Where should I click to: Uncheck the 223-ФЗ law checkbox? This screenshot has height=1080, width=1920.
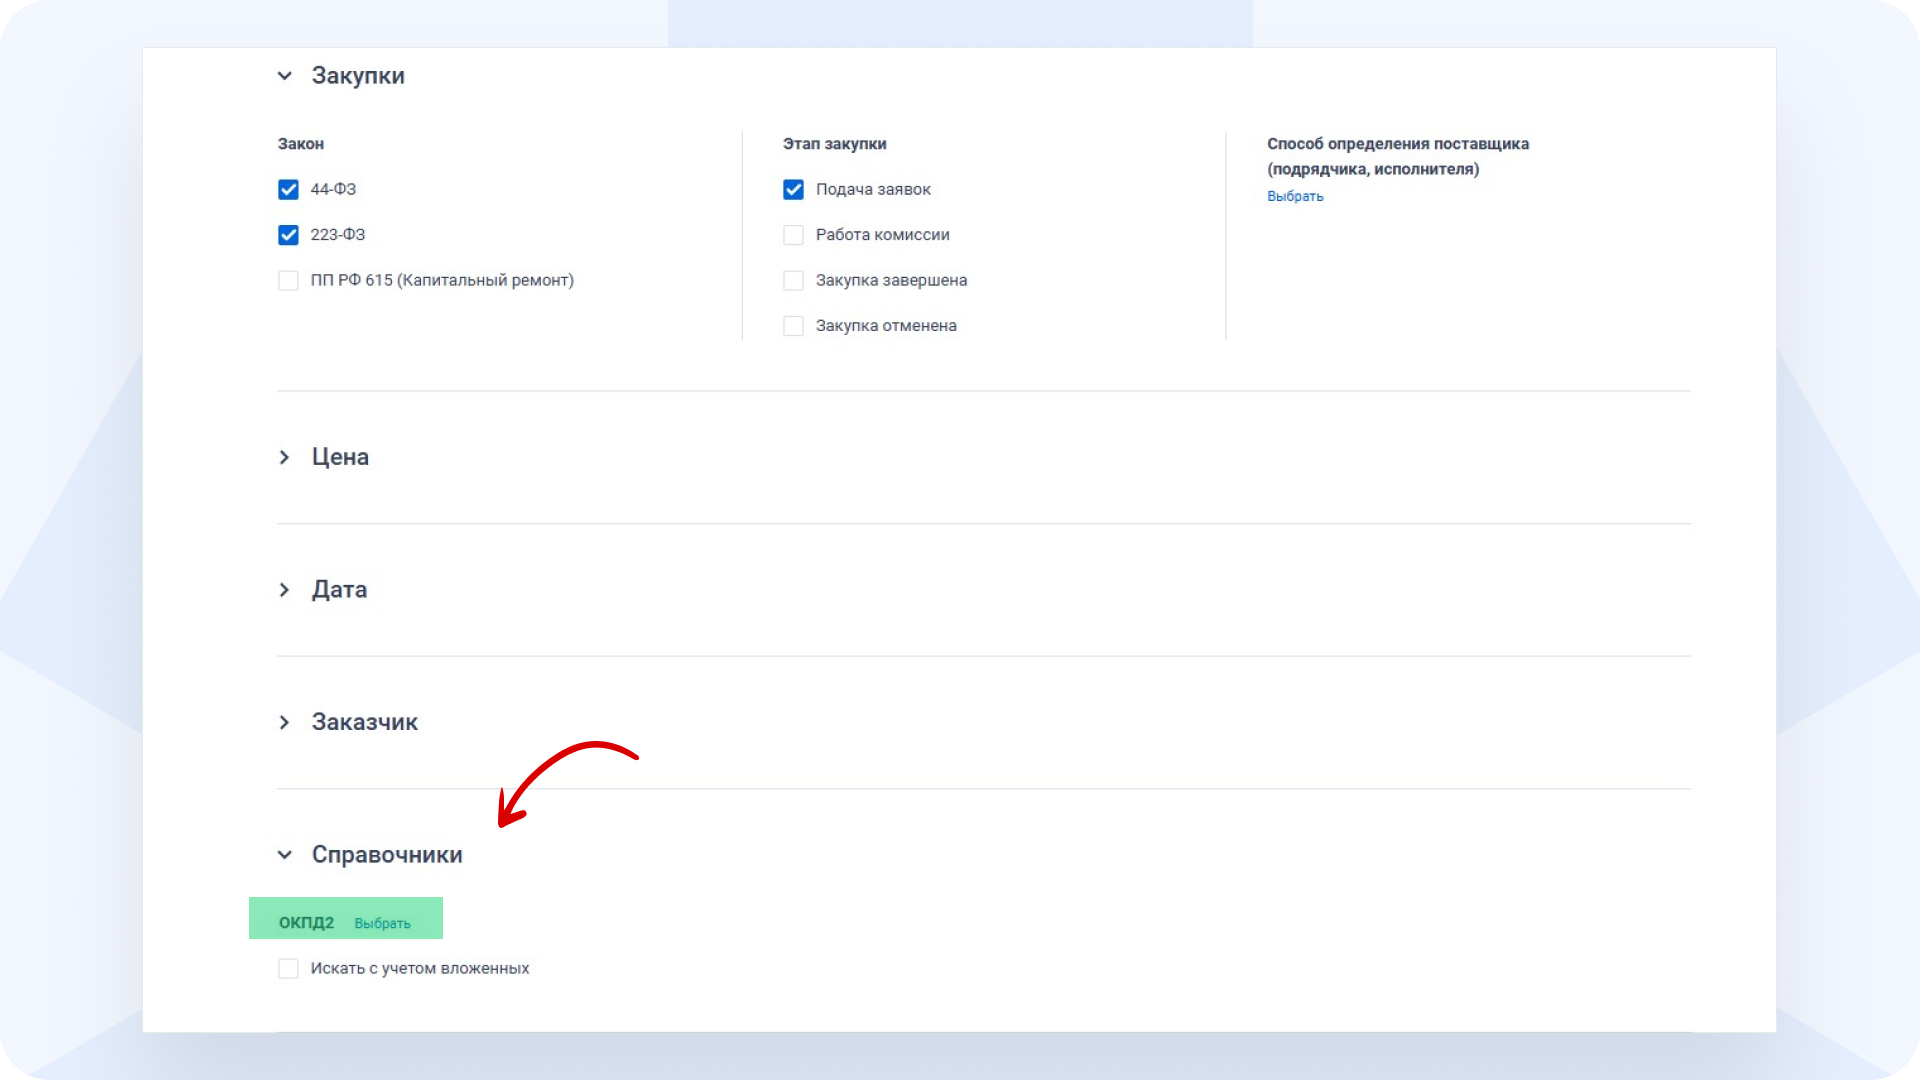(288, 235)
